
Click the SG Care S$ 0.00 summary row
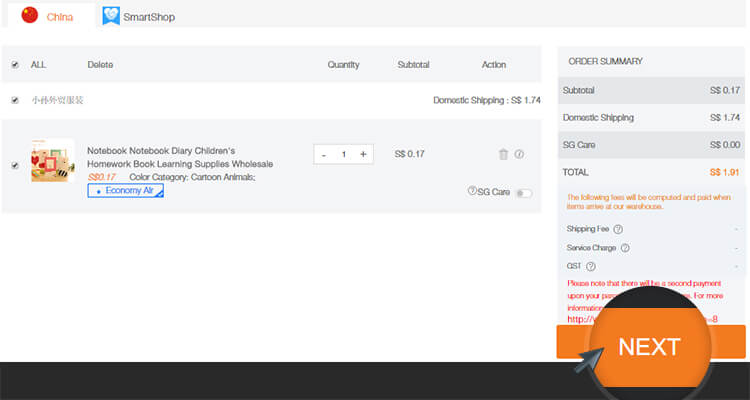pos(651,144)
